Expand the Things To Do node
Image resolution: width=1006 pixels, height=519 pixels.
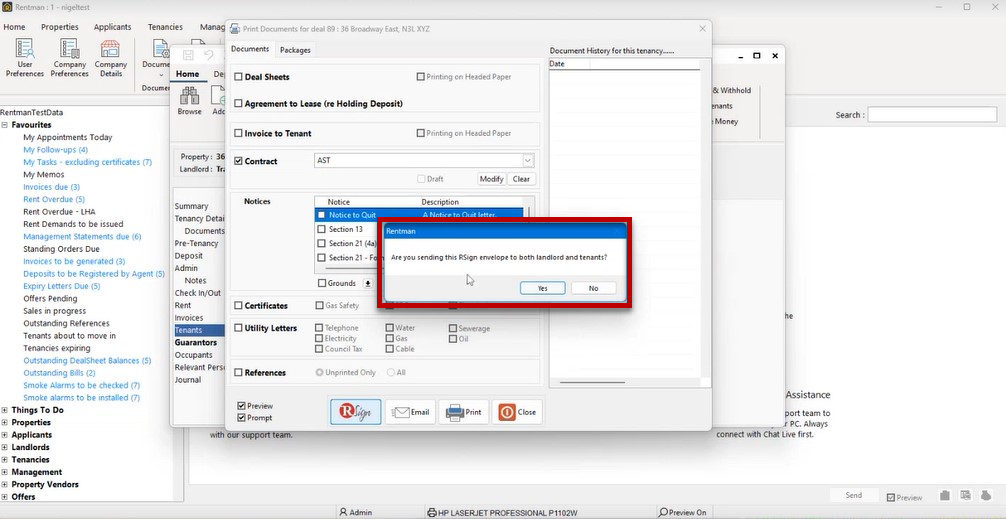coord(5,410)
